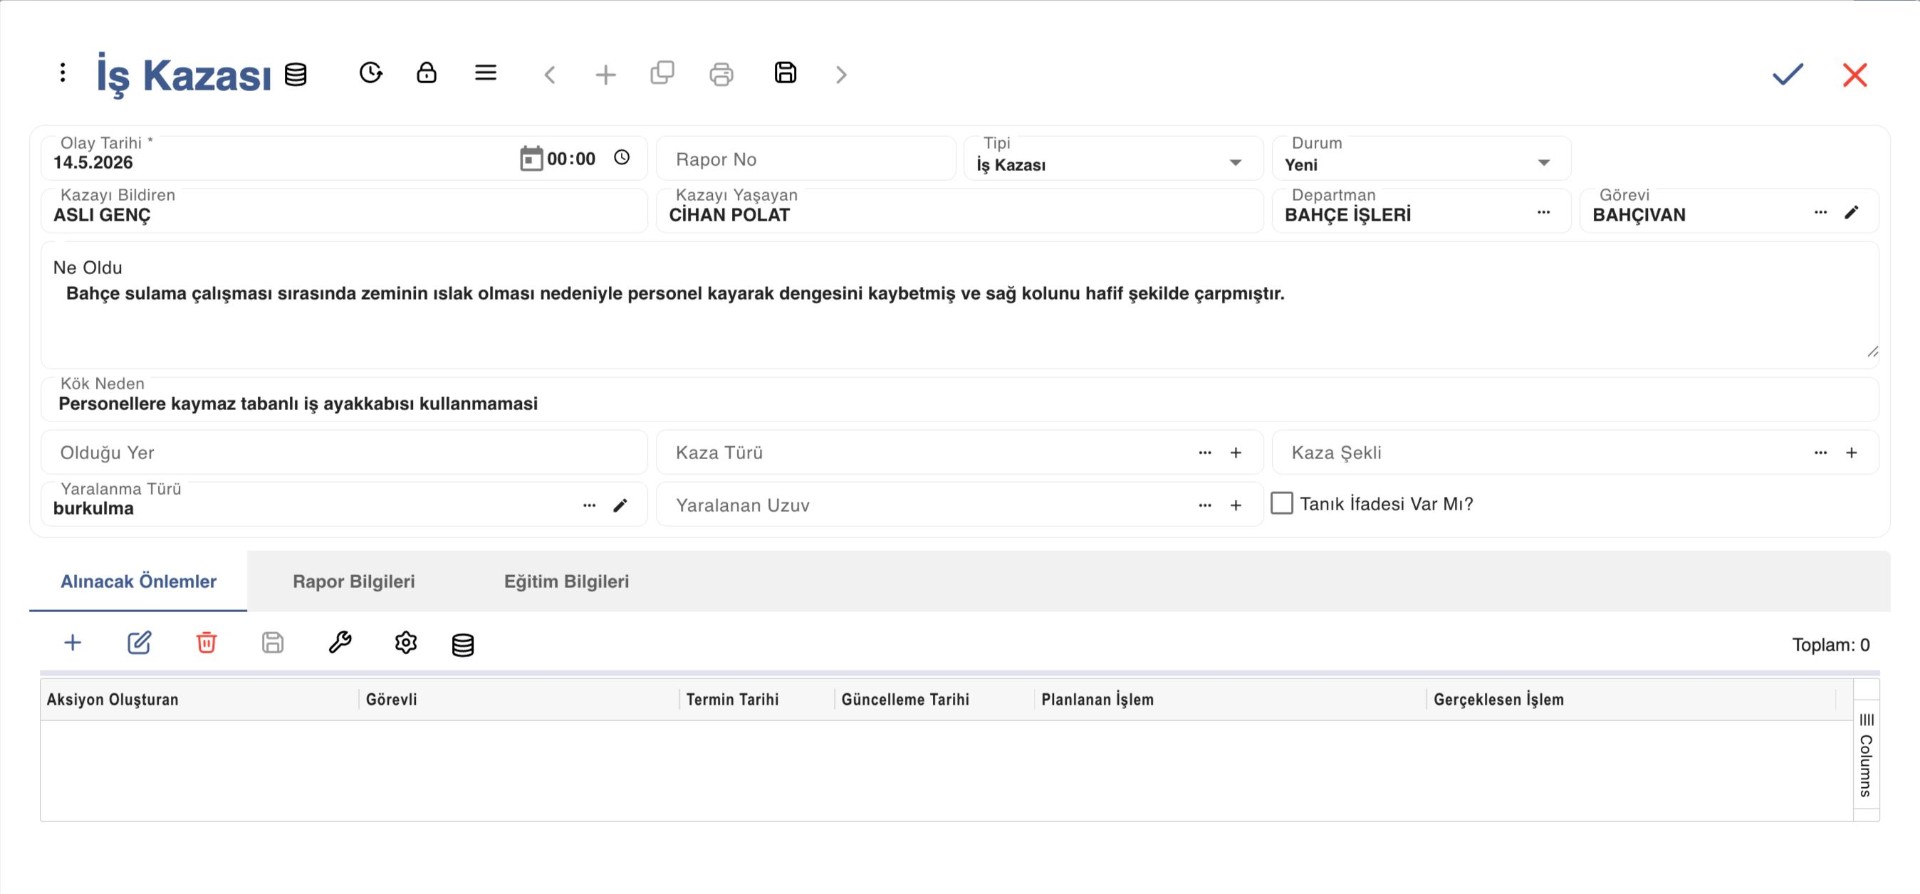Open grid settings gear icon

[406, 643]
